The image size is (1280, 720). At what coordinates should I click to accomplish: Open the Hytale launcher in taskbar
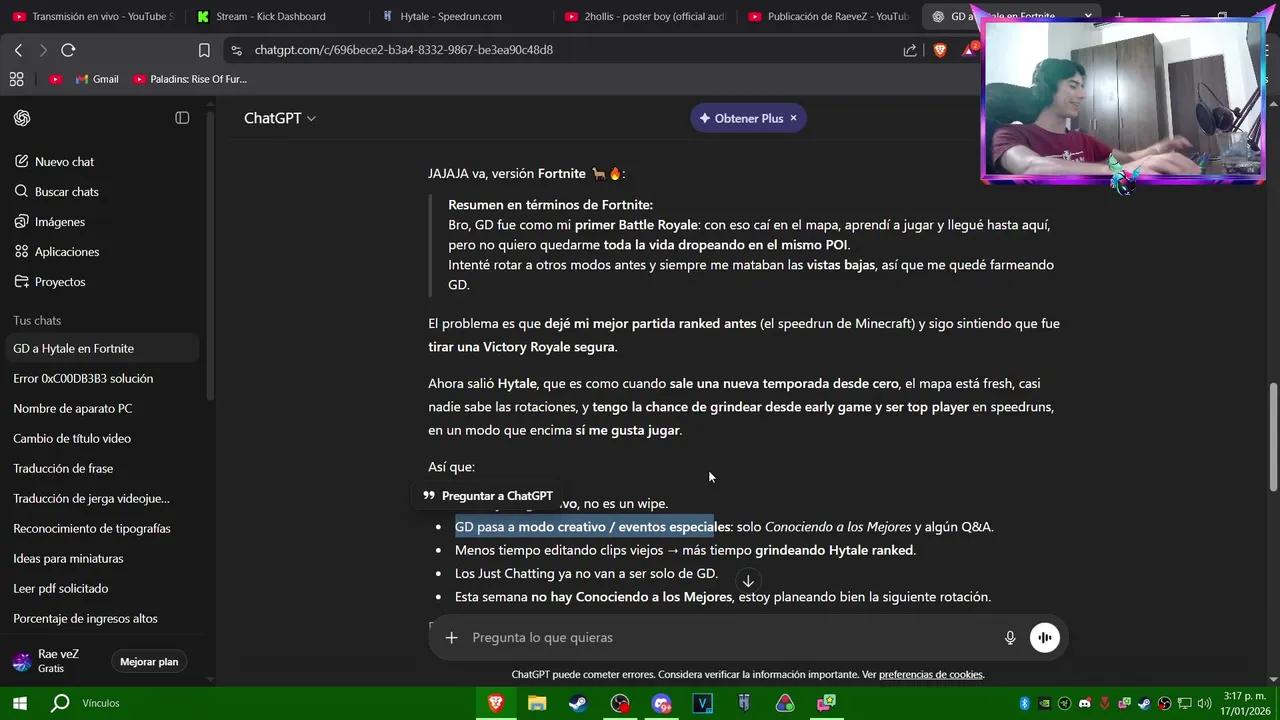[743, 704]
